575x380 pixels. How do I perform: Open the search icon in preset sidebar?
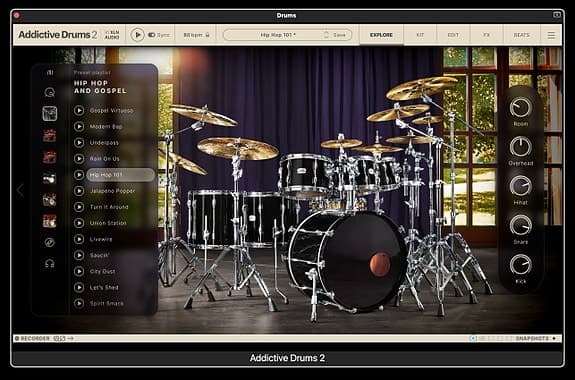coord(50,92)
